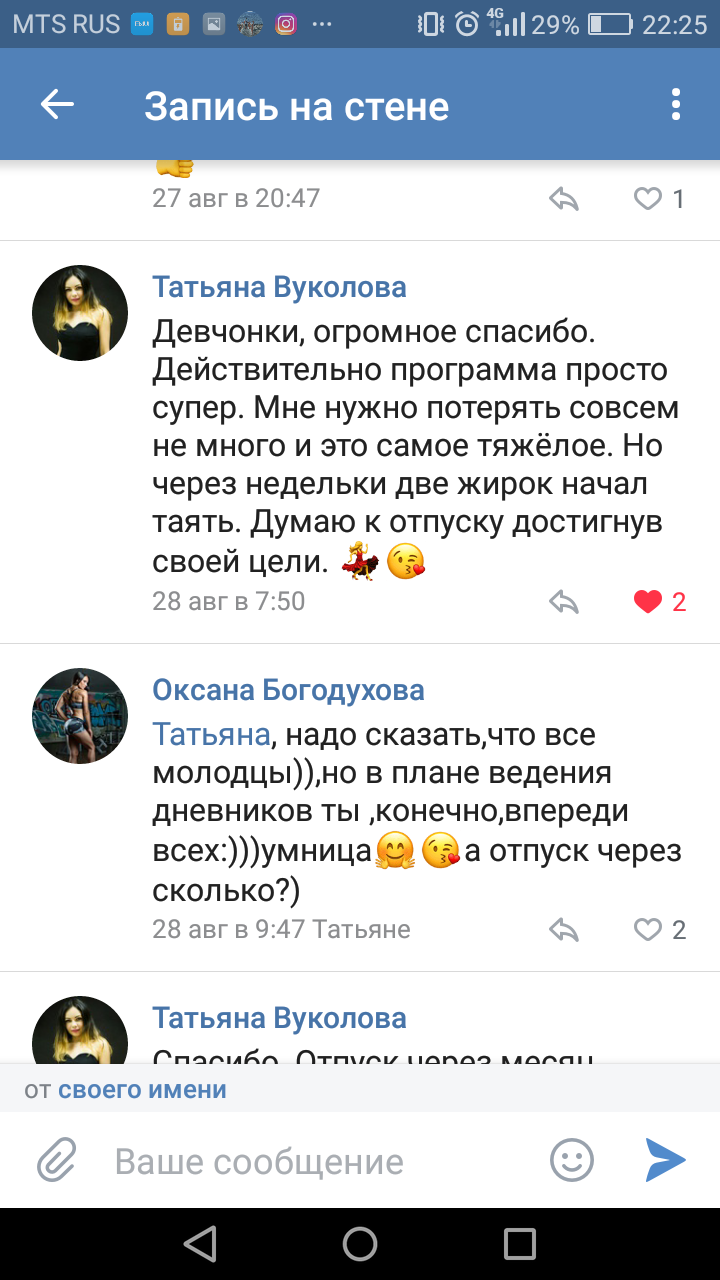Open Татьяна Вуколова's profile name link

[x=279, y=288]
